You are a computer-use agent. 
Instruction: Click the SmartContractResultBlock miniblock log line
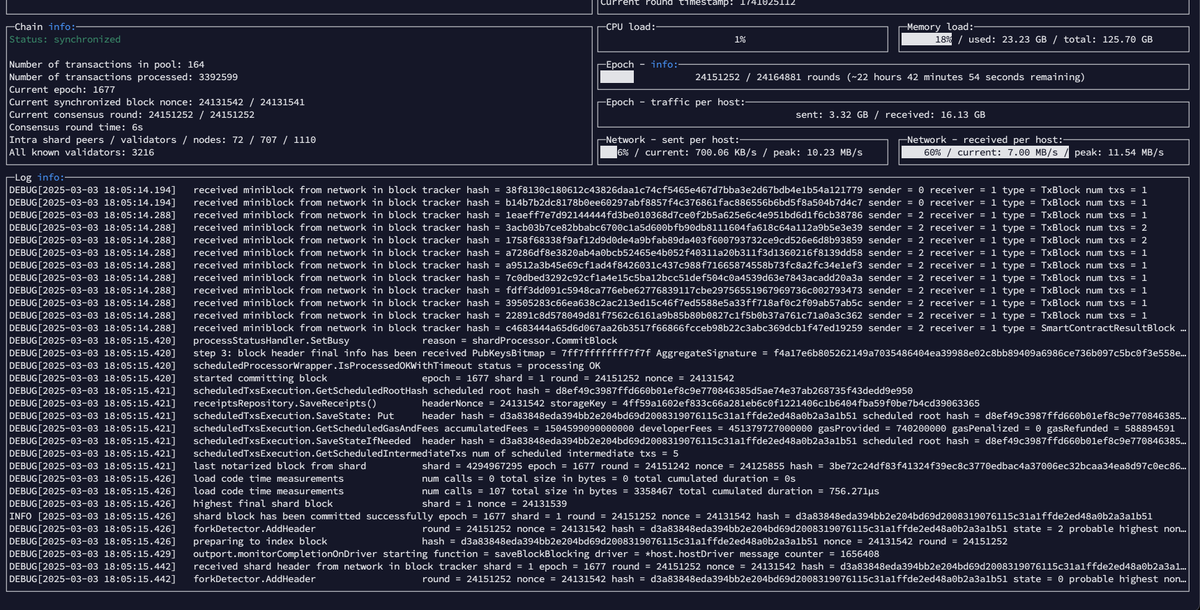[598, 327]
